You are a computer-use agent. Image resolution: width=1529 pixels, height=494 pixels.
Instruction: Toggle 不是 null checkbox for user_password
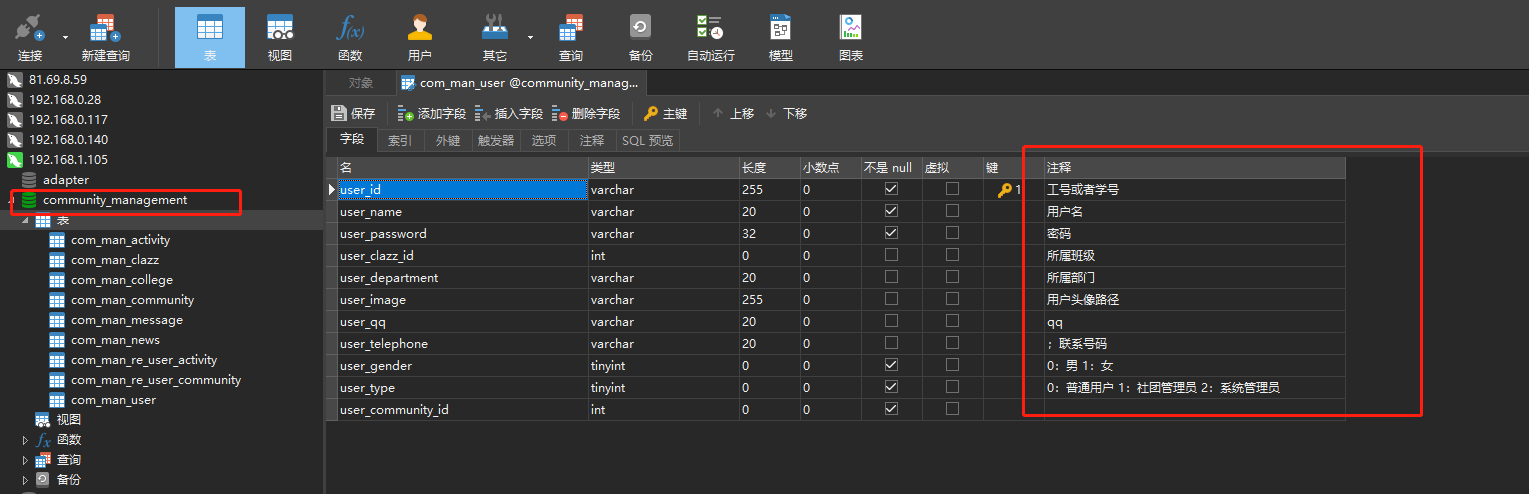891,233
